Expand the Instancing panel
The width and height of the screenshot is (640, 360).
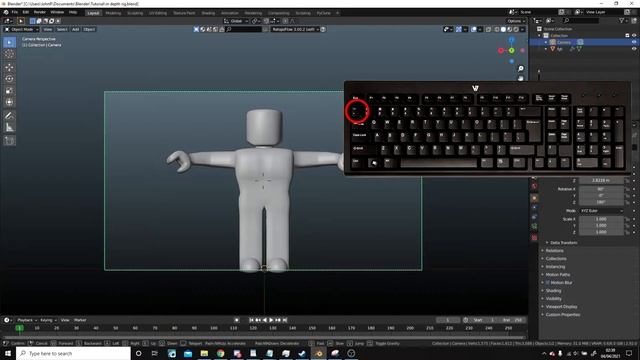(555, 267)
